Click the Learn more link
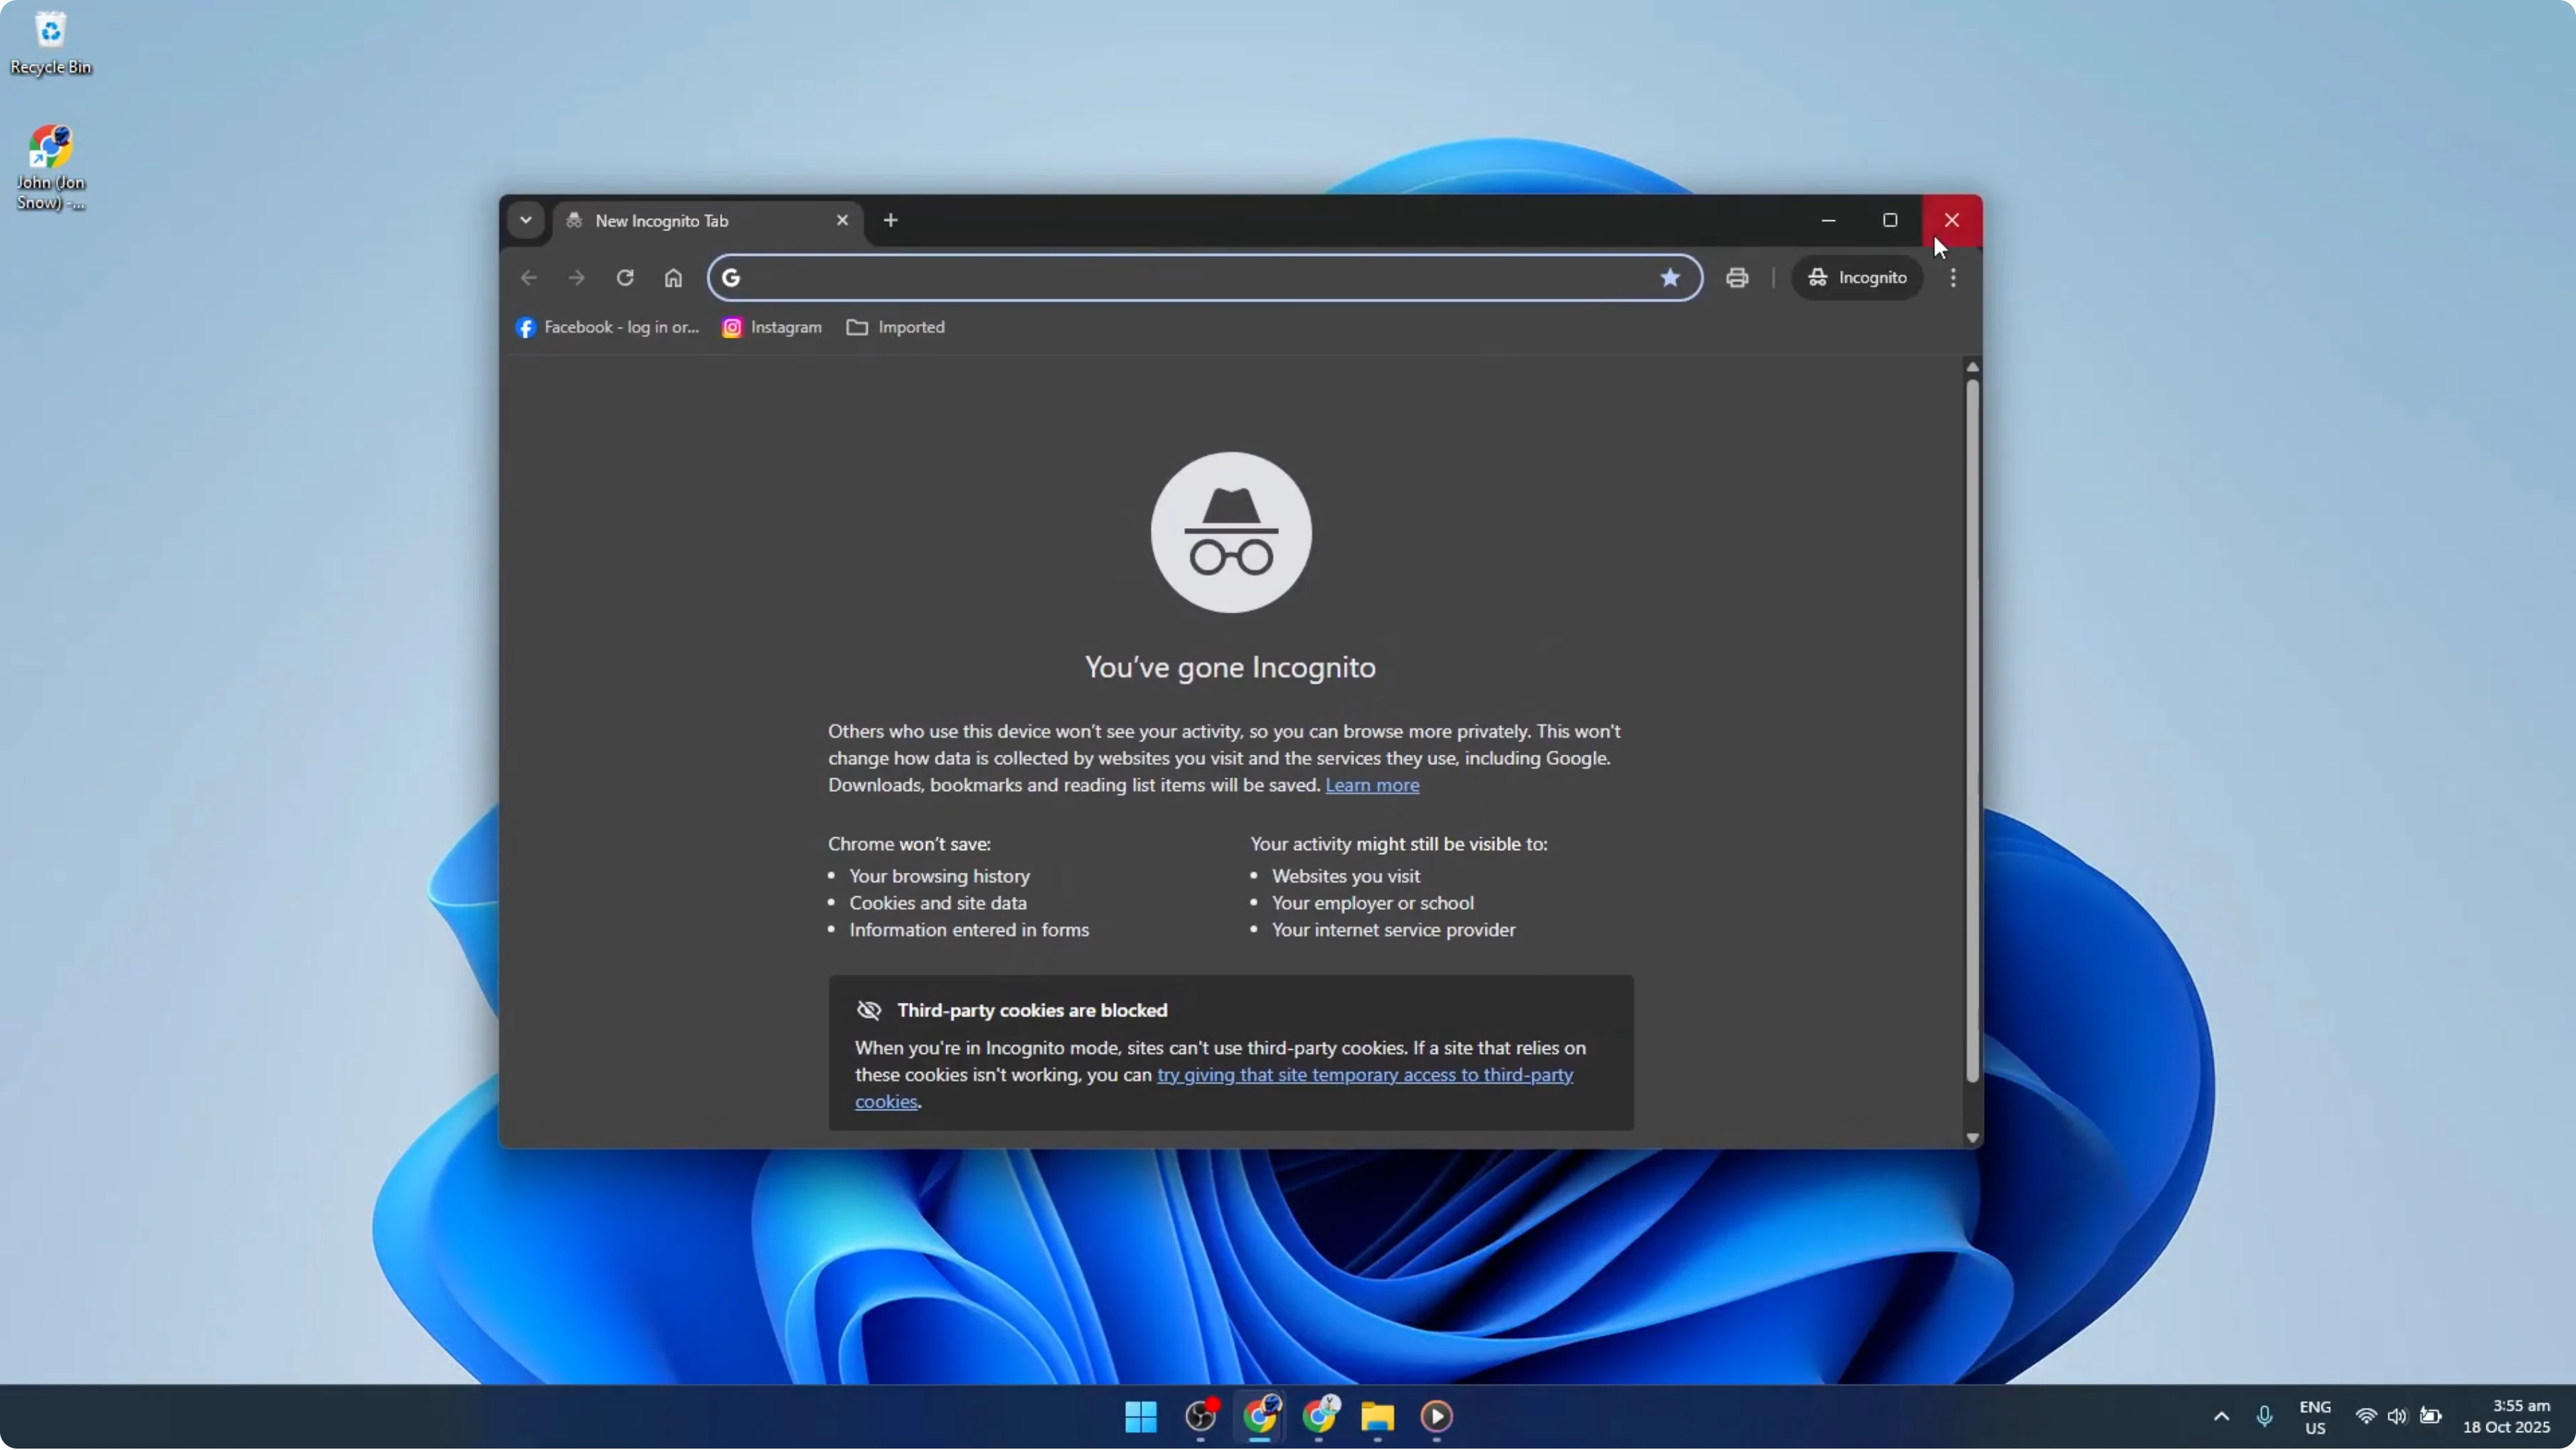The width and height of the screenshot is (2576, 1450). [x=1372, y=786]
